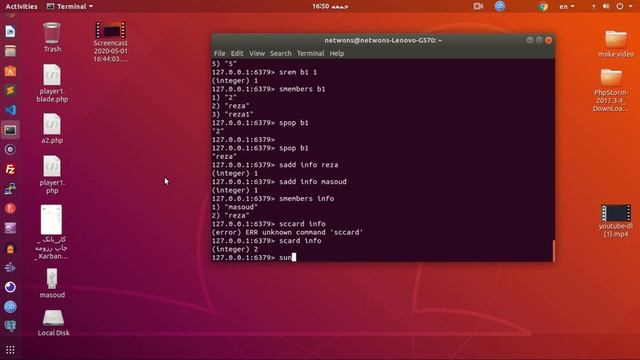This screenshot has width=640, height=360.
Task: Click the Chrome icon in the top bar
Action: [x=543, y=7]
